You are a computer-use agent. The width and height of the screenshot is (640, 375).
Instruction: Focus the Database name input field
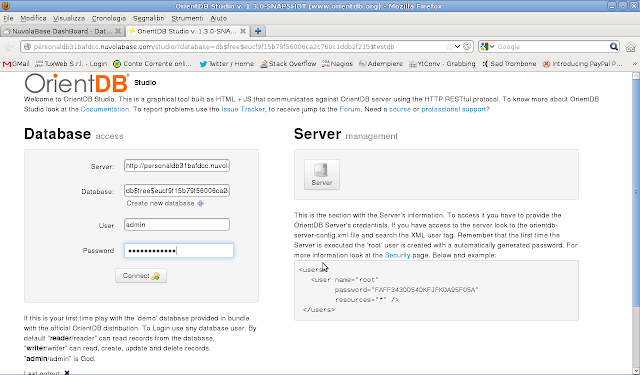(177, 191)
